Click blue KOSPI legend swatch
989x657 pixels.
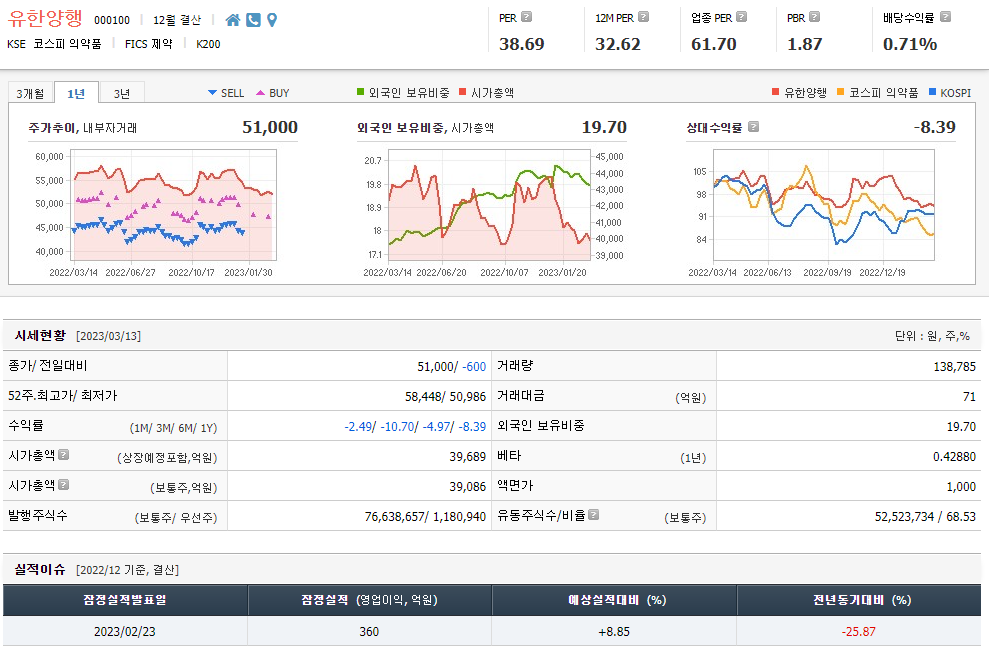click(933, 92)
